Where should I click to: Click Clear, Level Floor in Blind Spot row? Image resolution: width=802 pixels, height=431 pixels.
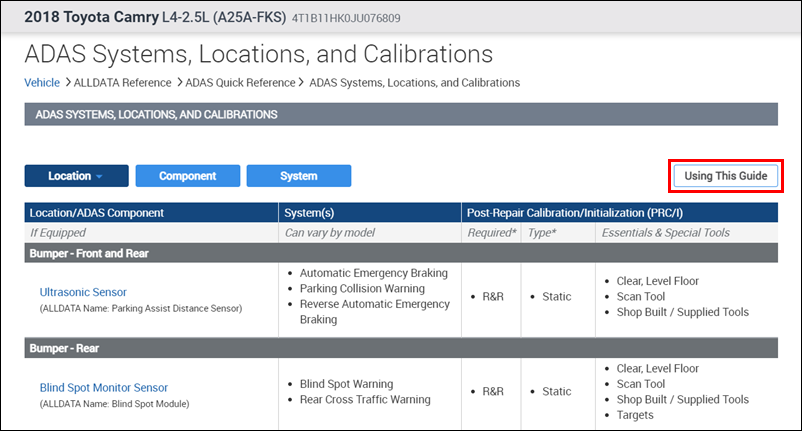point(657,368)
